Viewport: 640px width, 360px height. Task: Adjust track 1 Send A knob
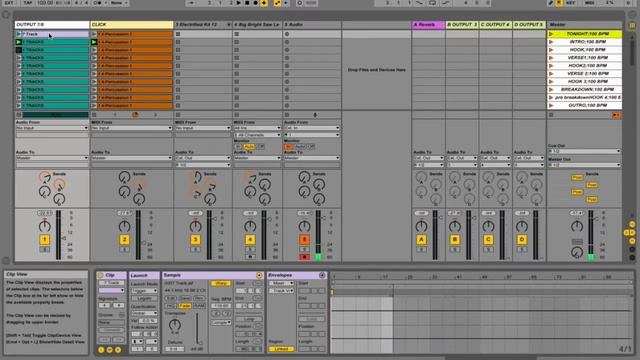(44, 178)
